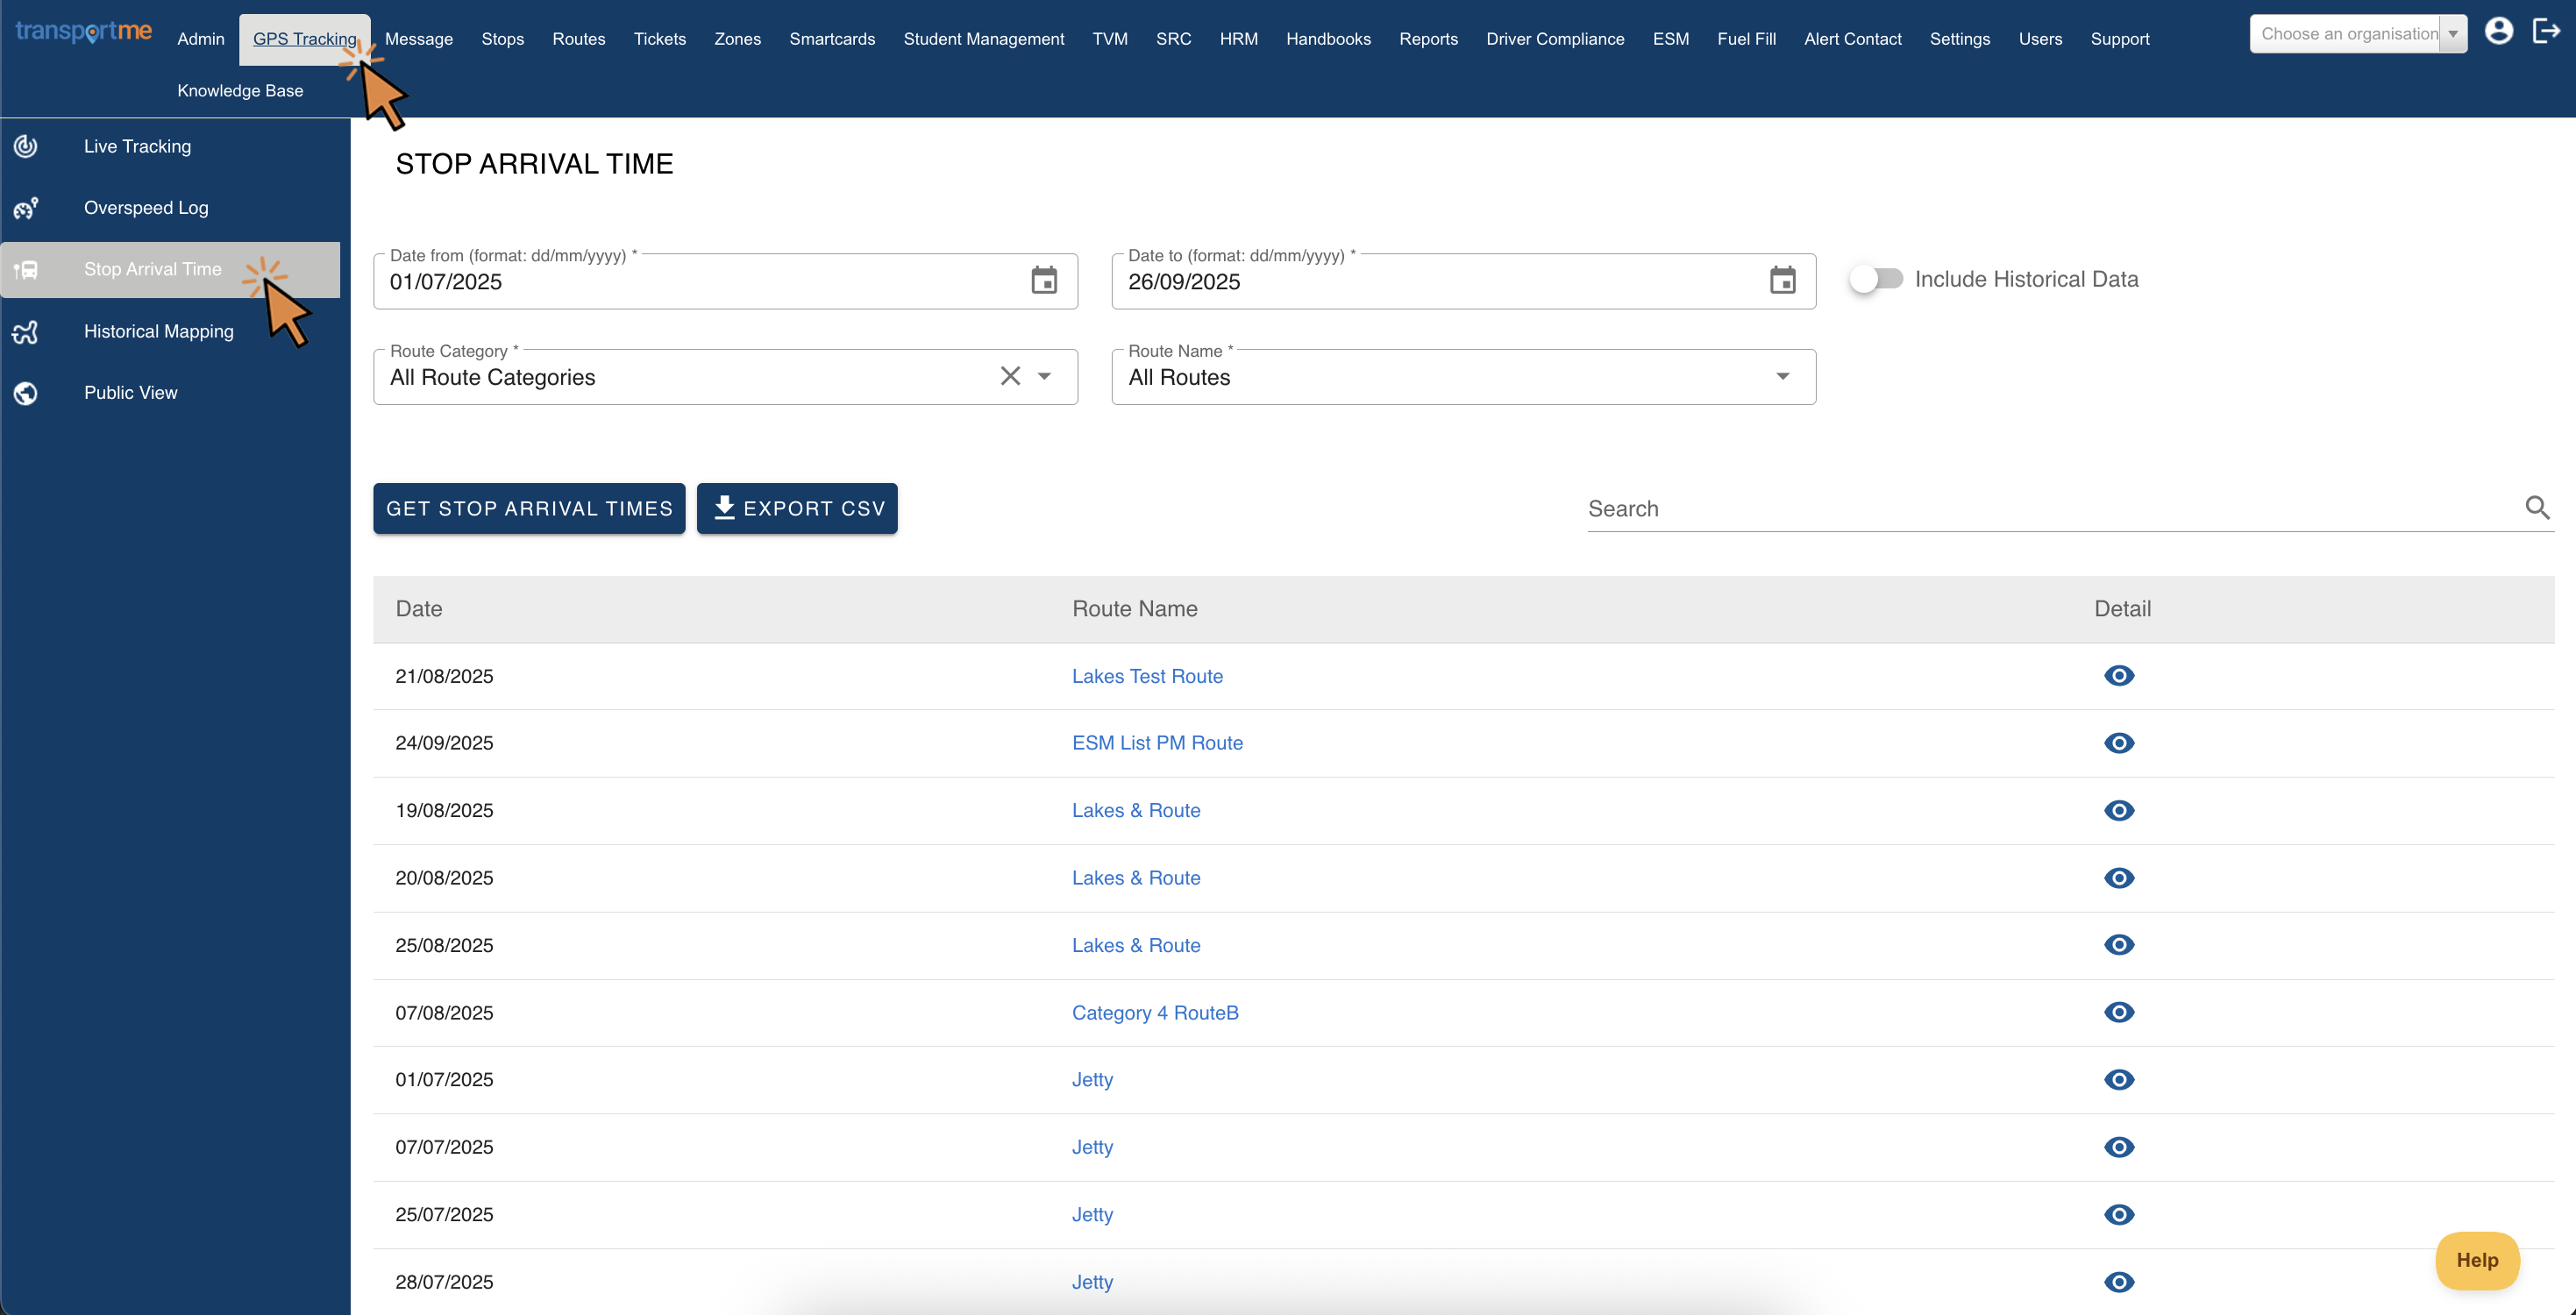The width and height of the screenshot is (2576, 1315).
Task: Open the Settings menu
Action: pyautogui.click(x=1959, y=39)
